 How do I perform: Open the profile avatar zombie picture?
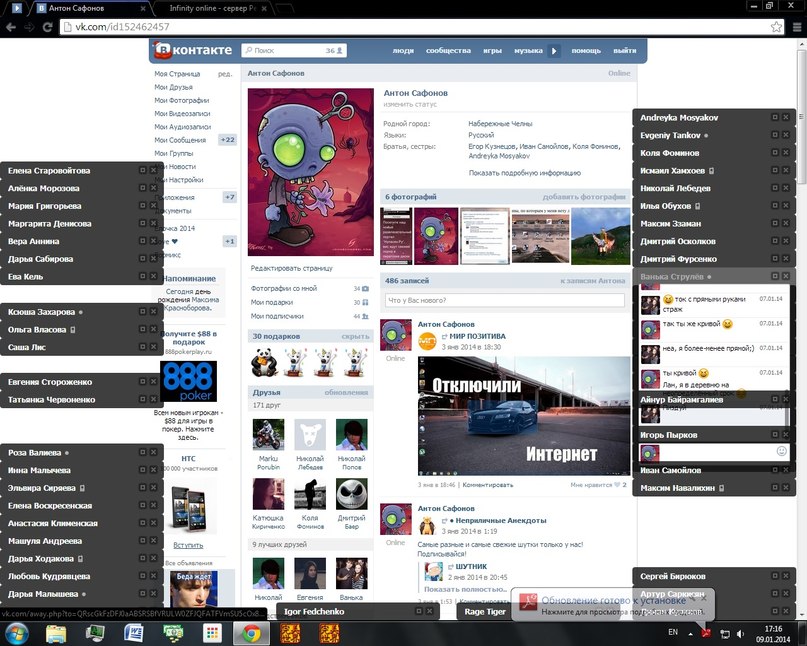click(311, 172)
